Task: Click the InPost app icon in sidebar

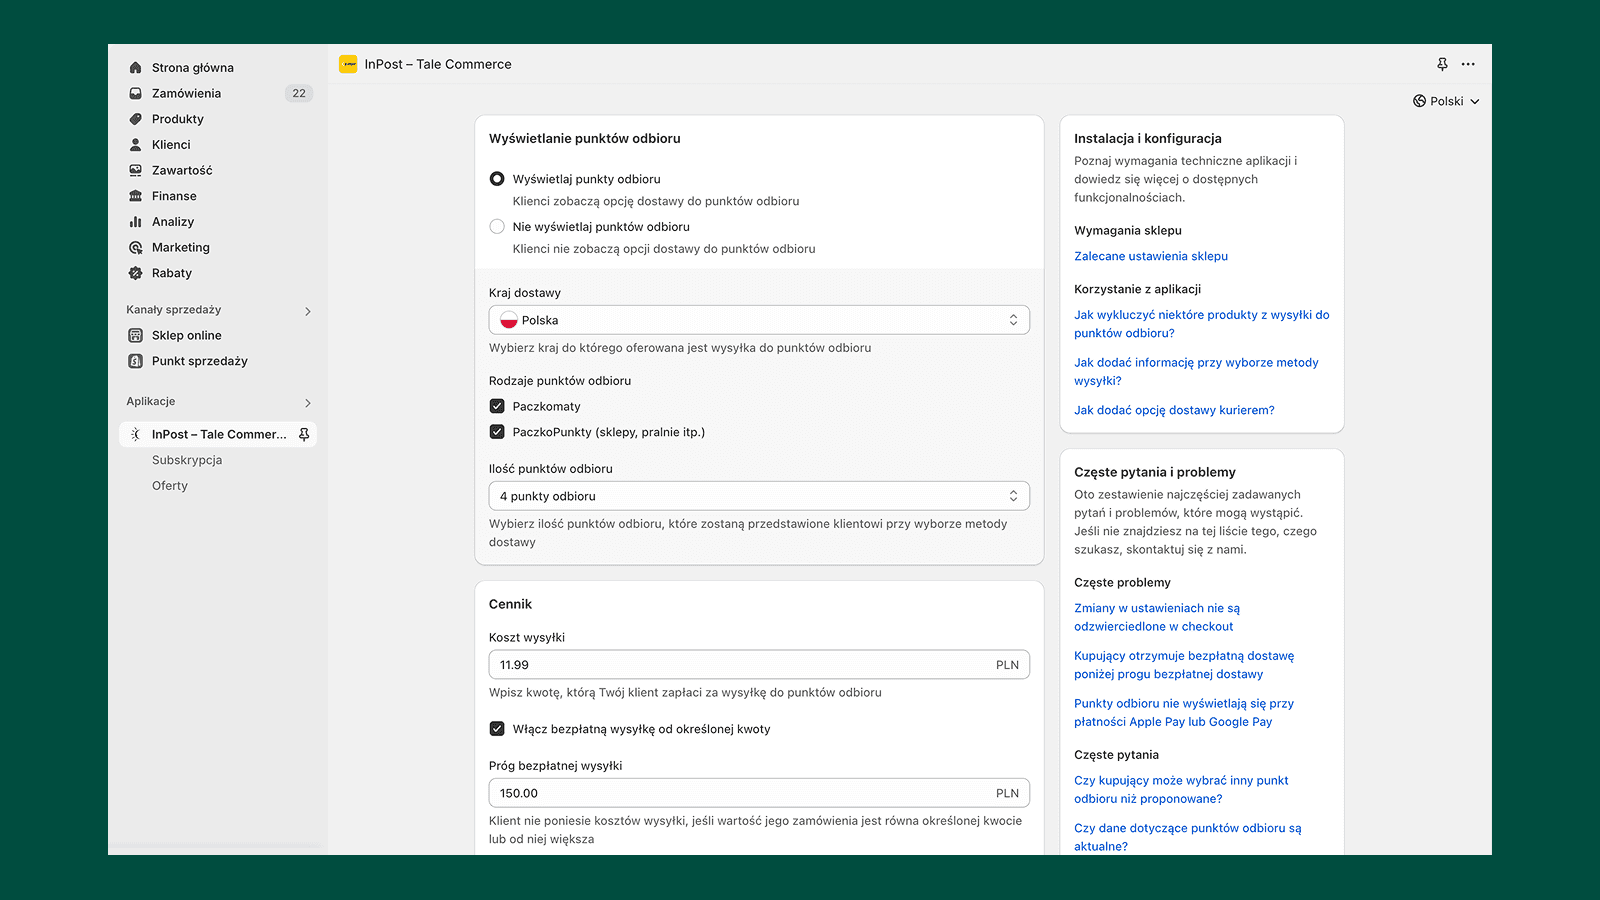Action: [x=136, y=434]
